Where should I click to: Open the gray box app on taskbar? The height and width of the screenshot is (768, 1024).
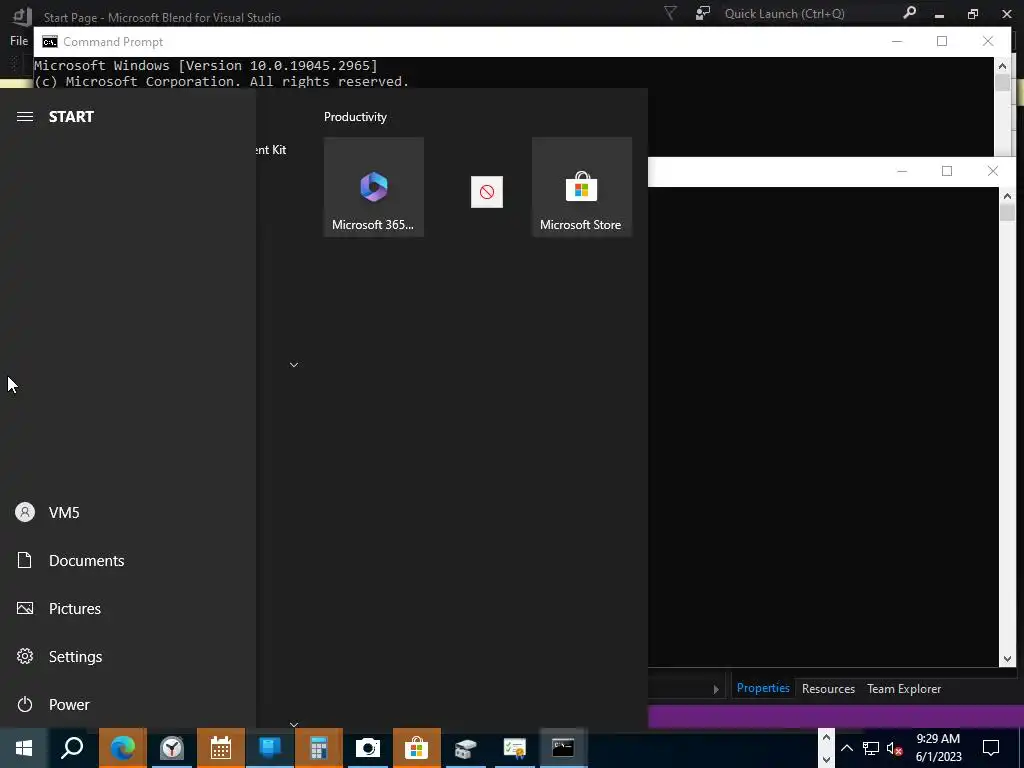pyautogui.click(x=466, y=748)
